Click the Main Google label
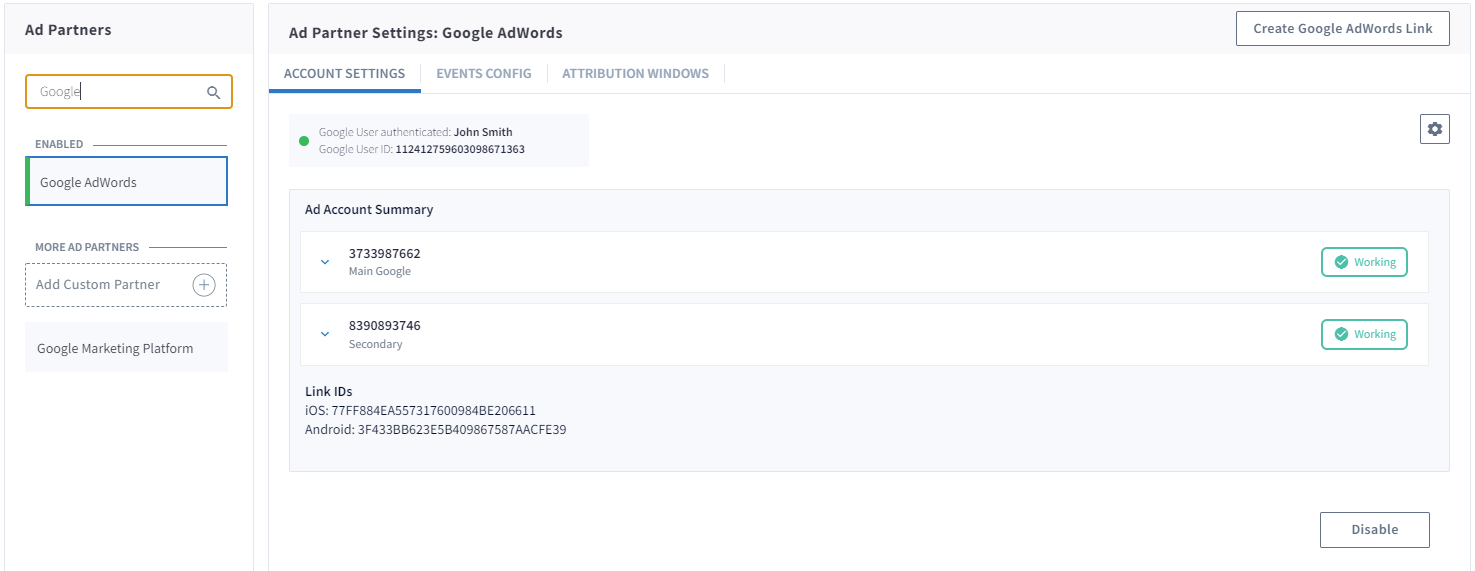This screenshot has width=1475, height=571. pyautogui.click(x=379, y=271)
